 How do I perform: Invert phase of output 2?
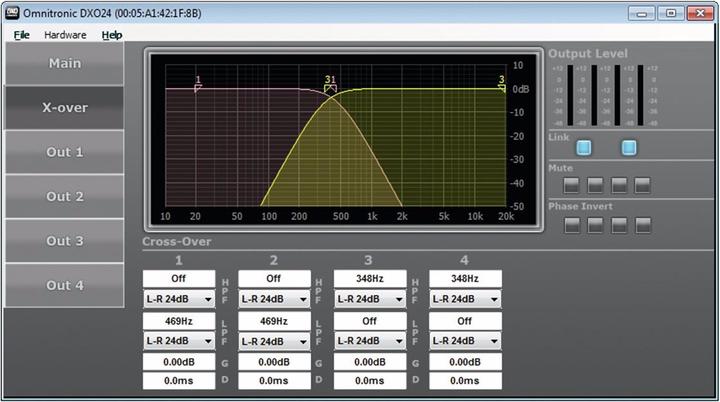(596, 225)
